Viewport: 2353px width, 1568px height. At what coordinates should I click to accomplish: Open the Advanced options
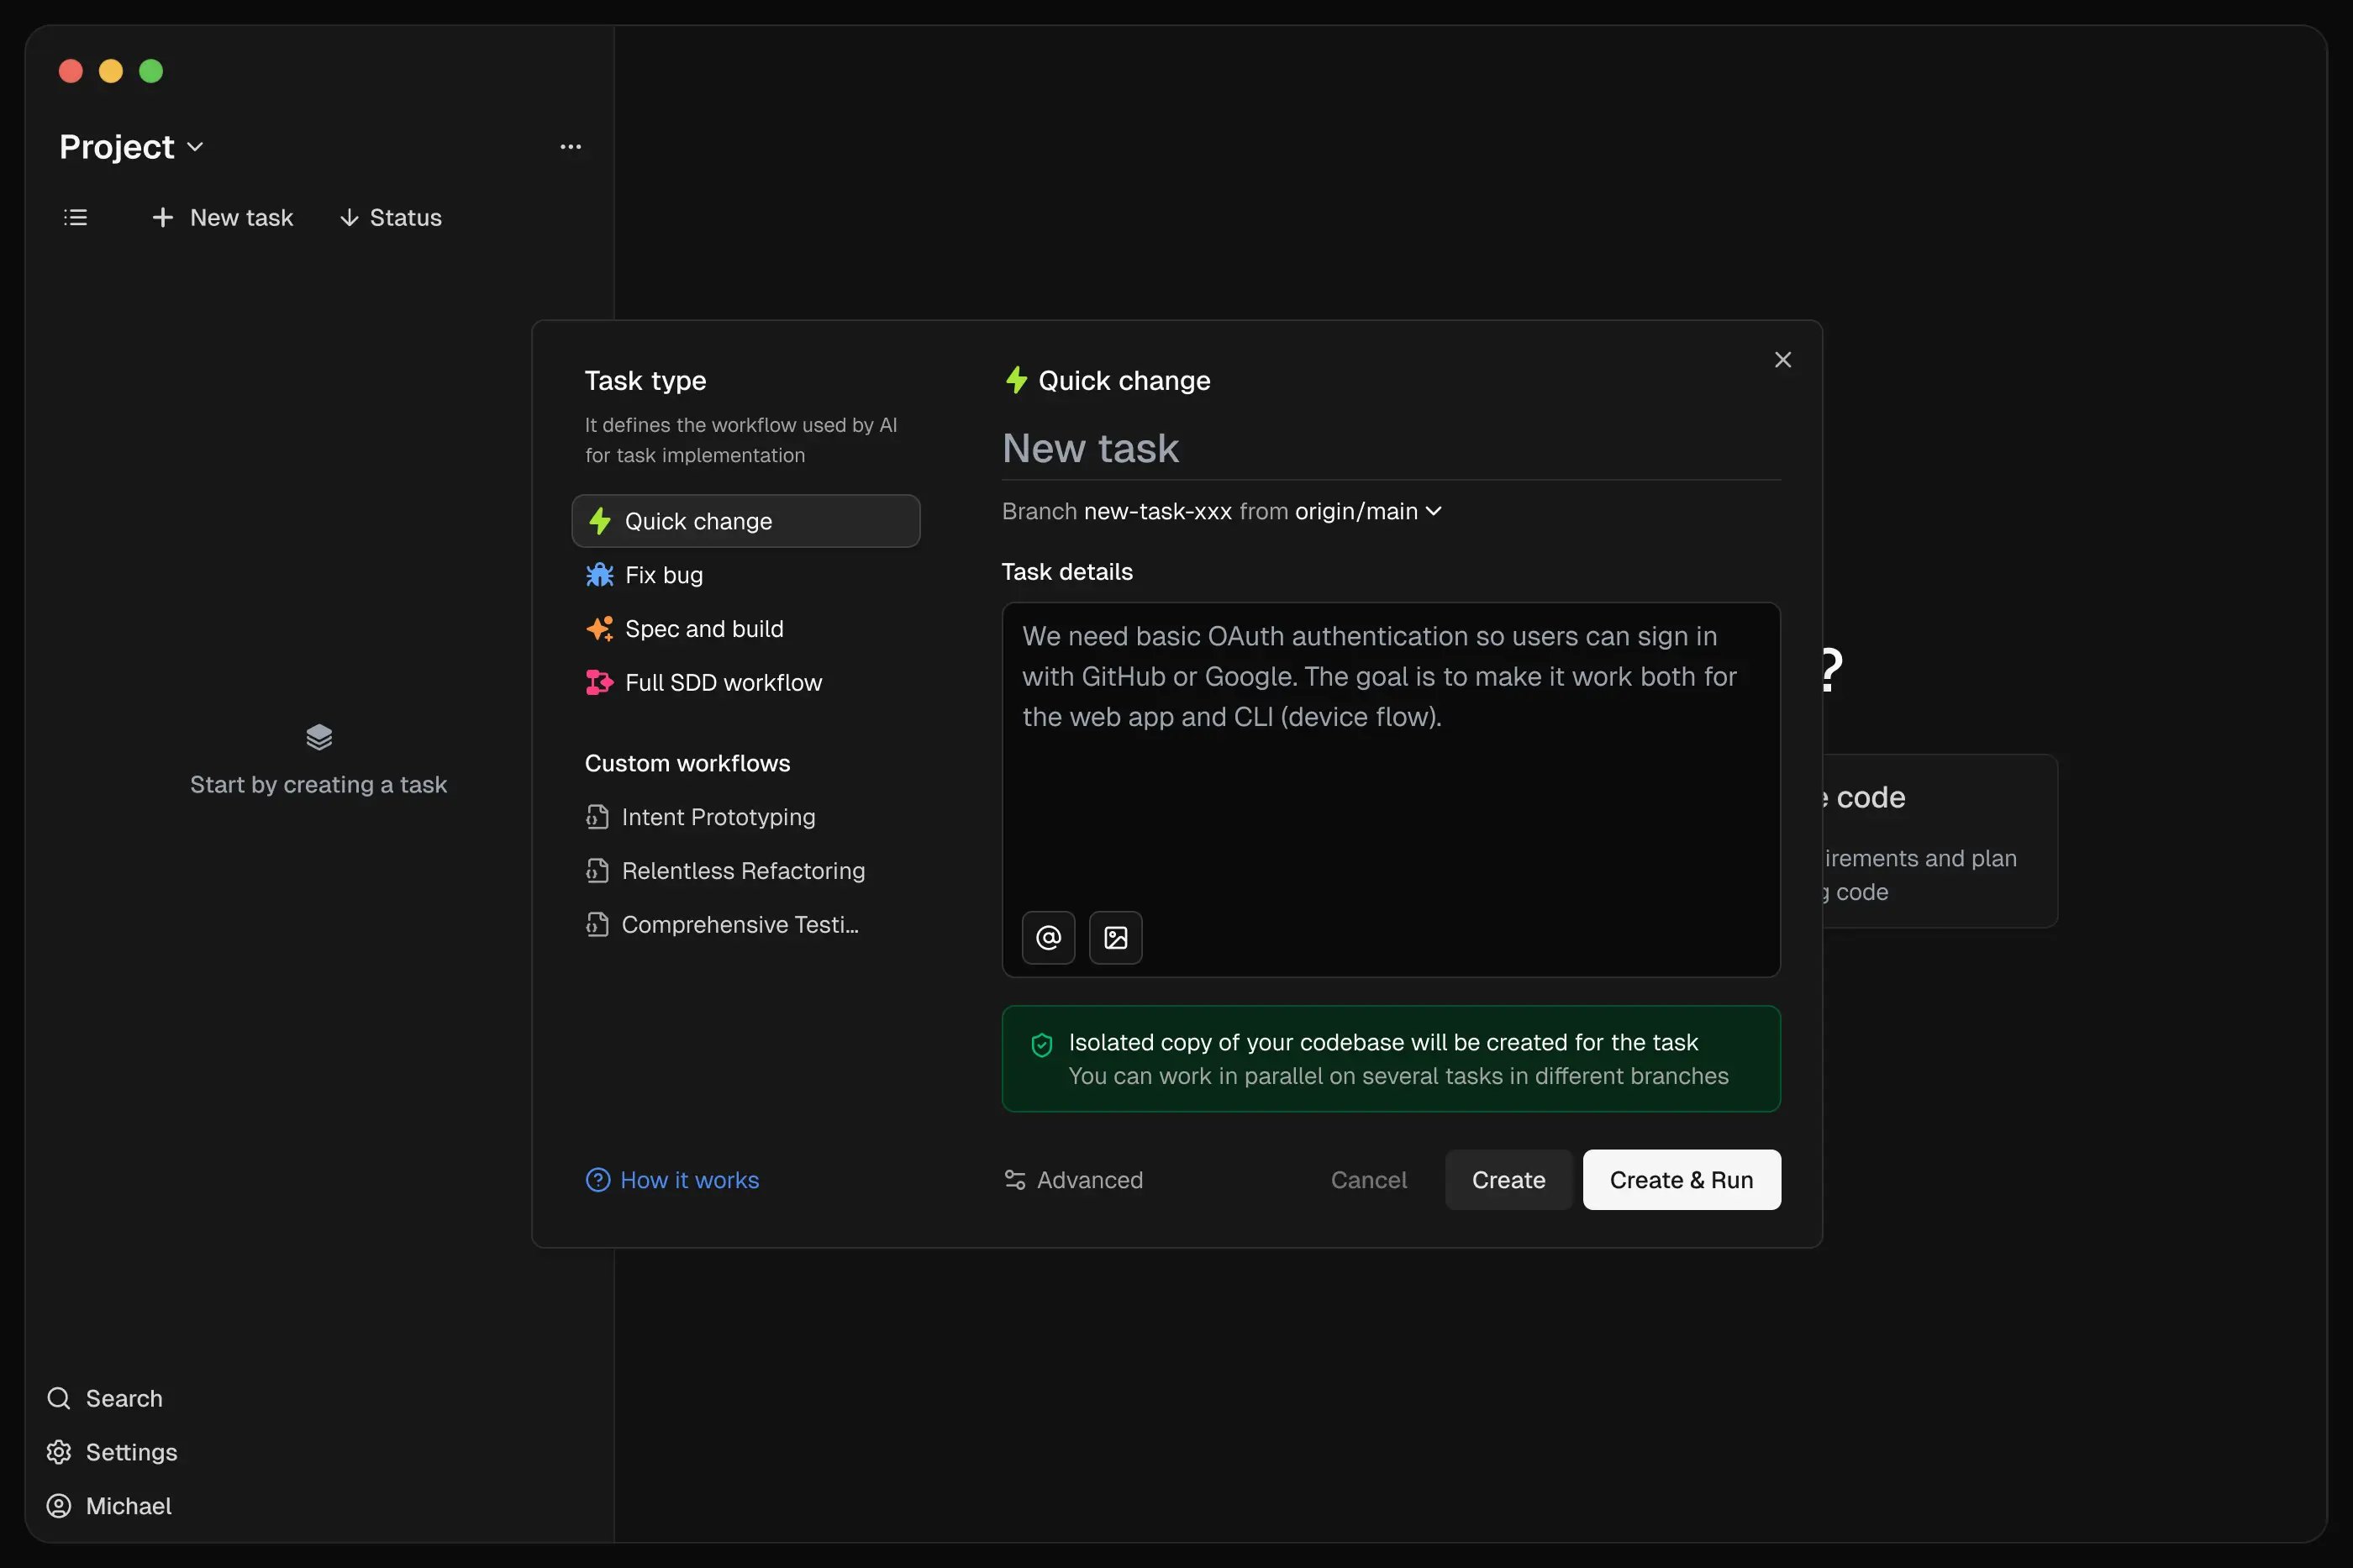point(1073,1180)
